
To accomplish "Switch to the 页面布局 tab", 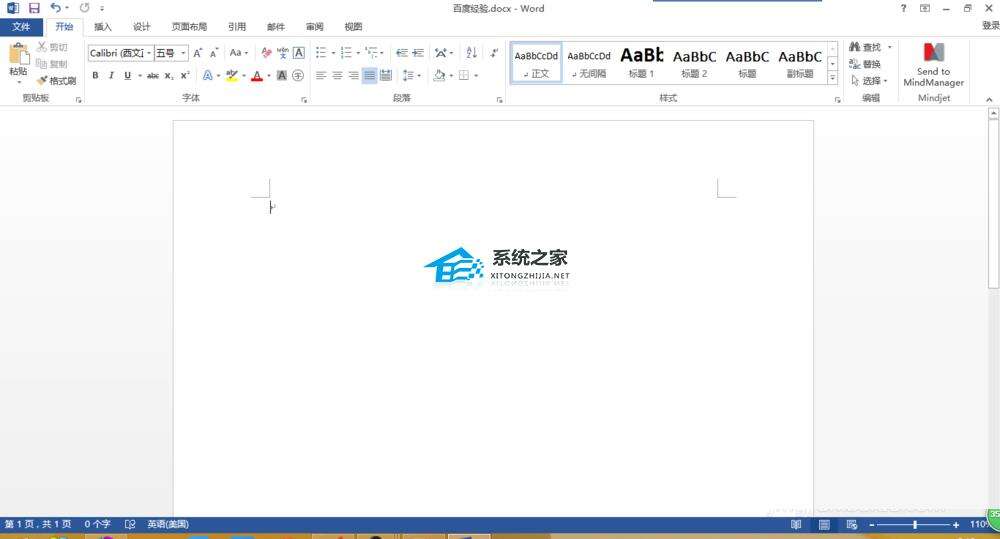I will (x=189, y=27).
